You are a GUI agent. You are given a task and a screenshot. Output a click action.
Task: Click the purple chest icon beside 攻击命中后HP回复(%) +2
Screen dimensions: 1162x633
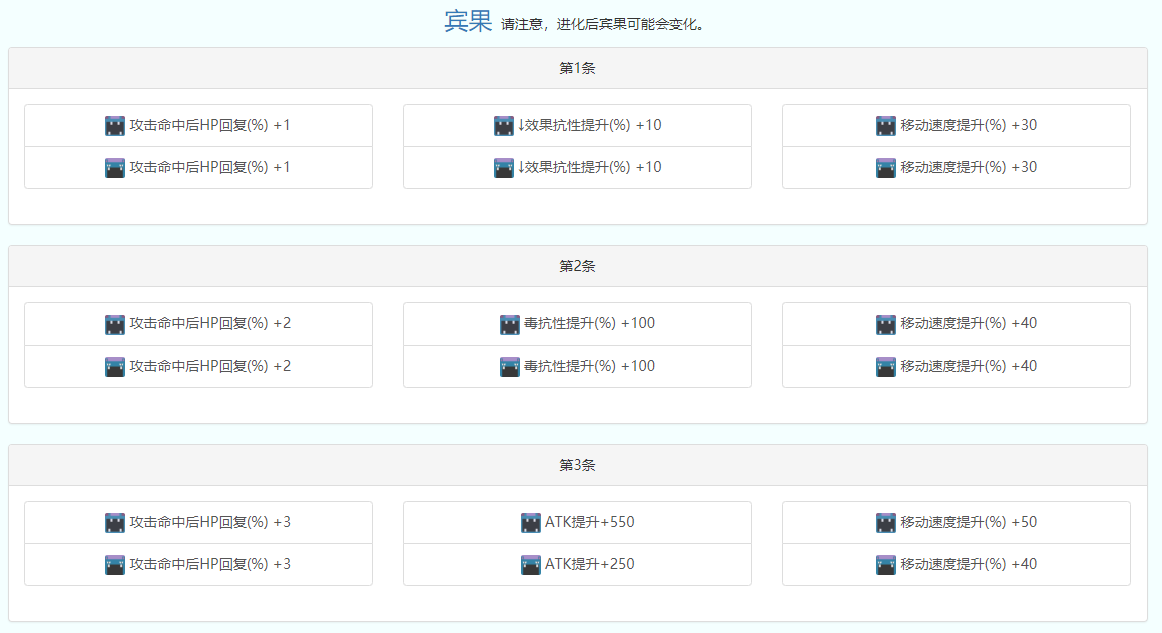(x=115, y=367)
